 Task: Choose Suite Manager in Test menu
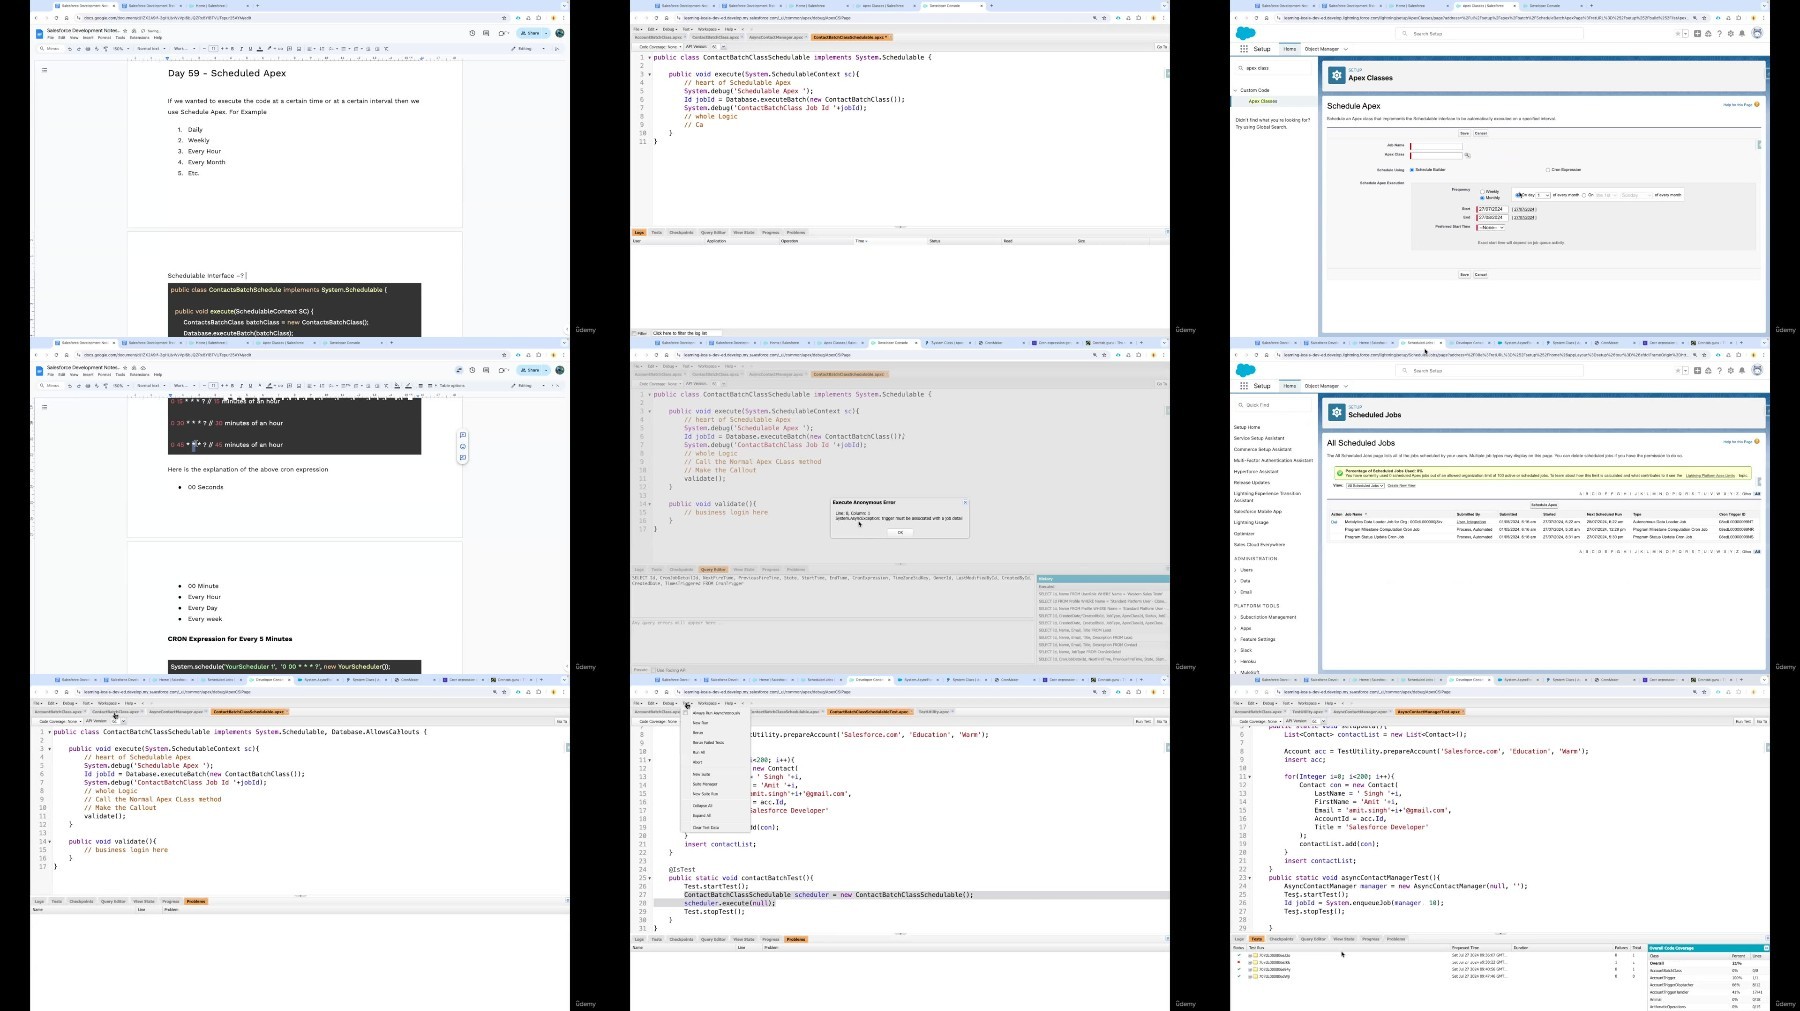[x=705, y=784]
